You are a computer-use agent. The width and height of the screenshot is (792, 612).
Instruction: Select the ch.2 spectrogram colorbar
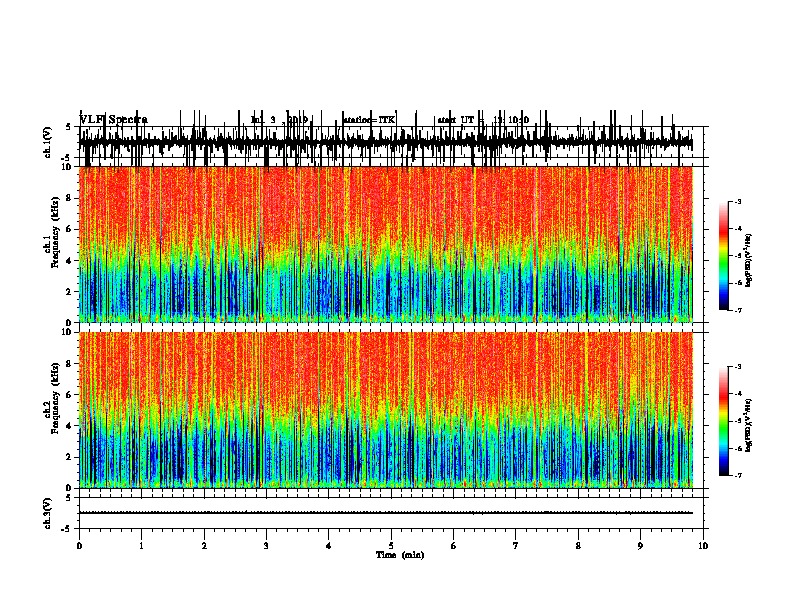pyautogui.click(x=724, y=421)
